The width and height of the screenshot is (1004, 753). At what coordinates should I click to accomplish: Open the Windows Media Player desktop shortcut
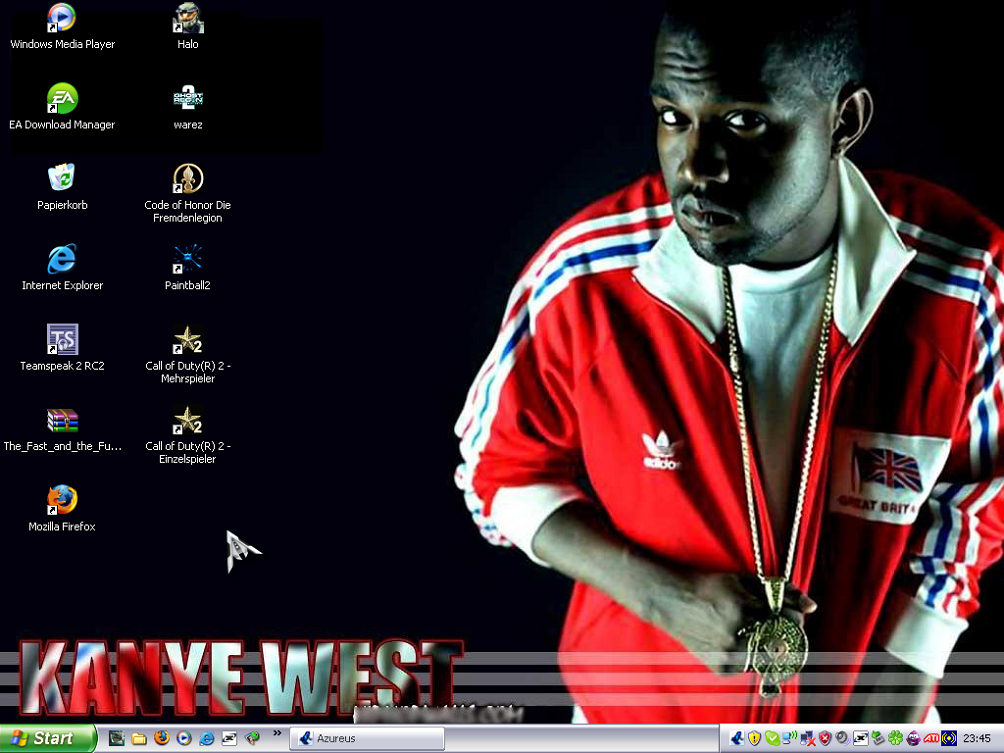coord(62,26)
